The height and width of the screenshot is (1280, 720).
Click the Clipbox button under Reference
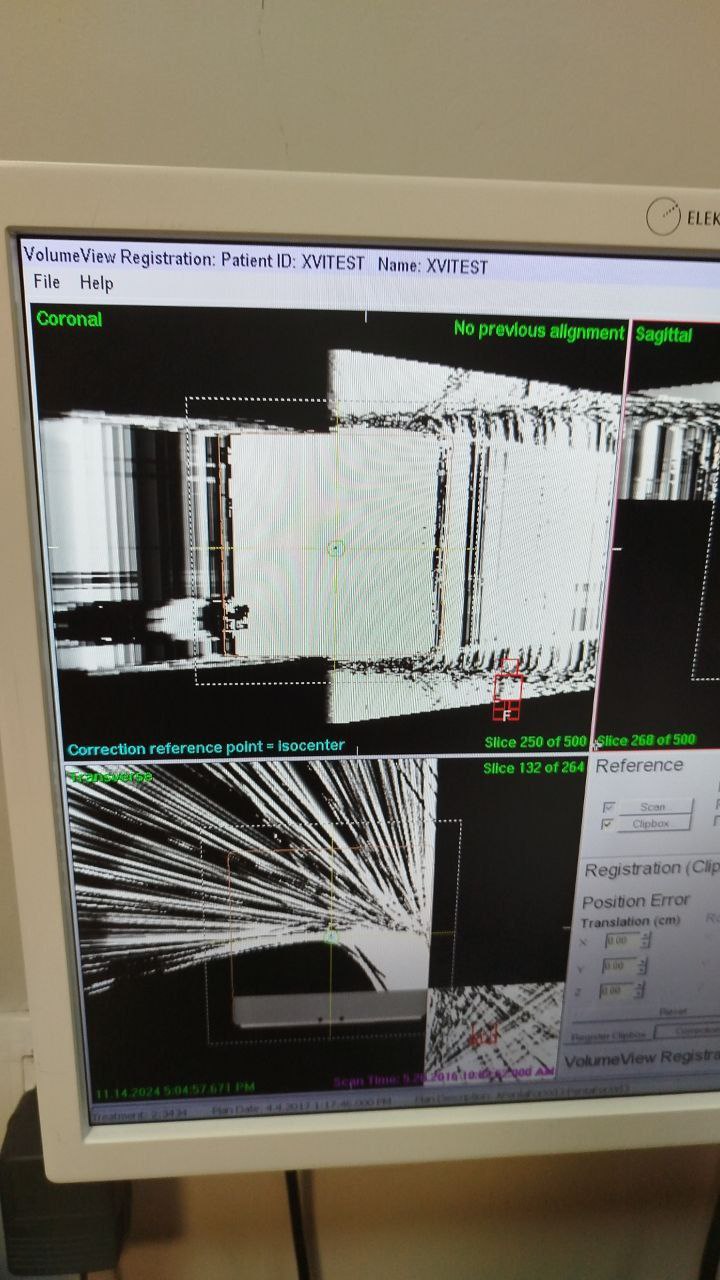pos(652,824)
